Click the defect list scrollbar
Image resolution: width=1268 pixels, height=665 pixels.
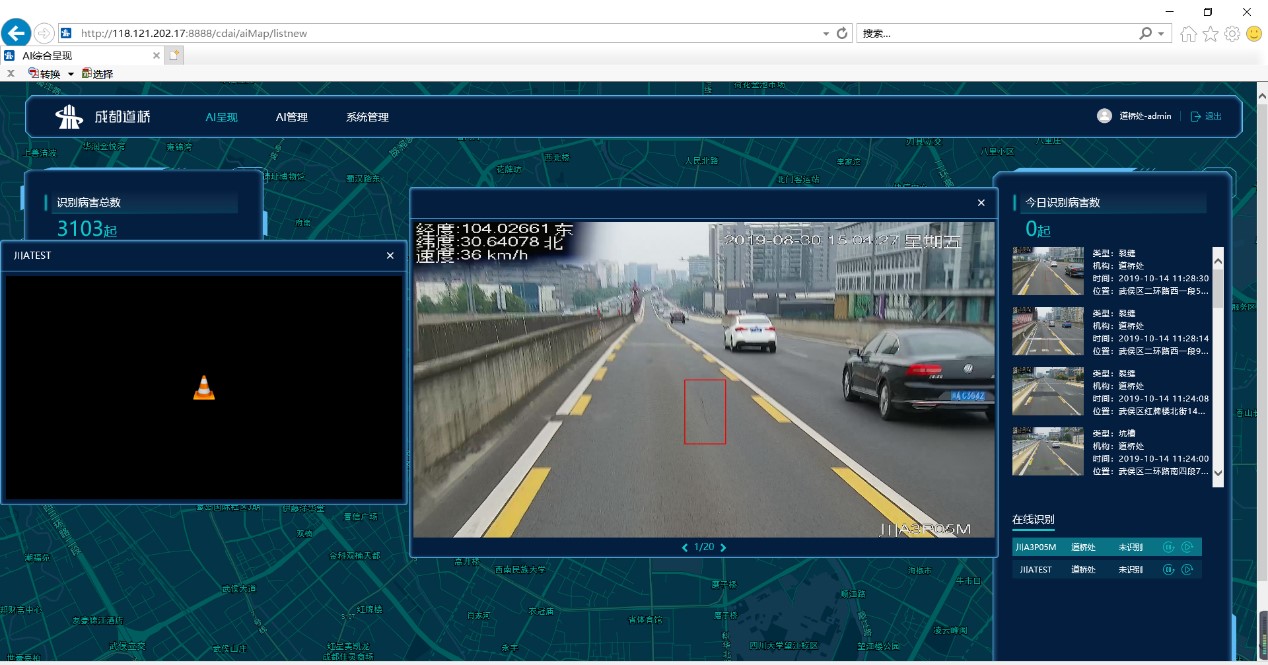(1218, 367)
